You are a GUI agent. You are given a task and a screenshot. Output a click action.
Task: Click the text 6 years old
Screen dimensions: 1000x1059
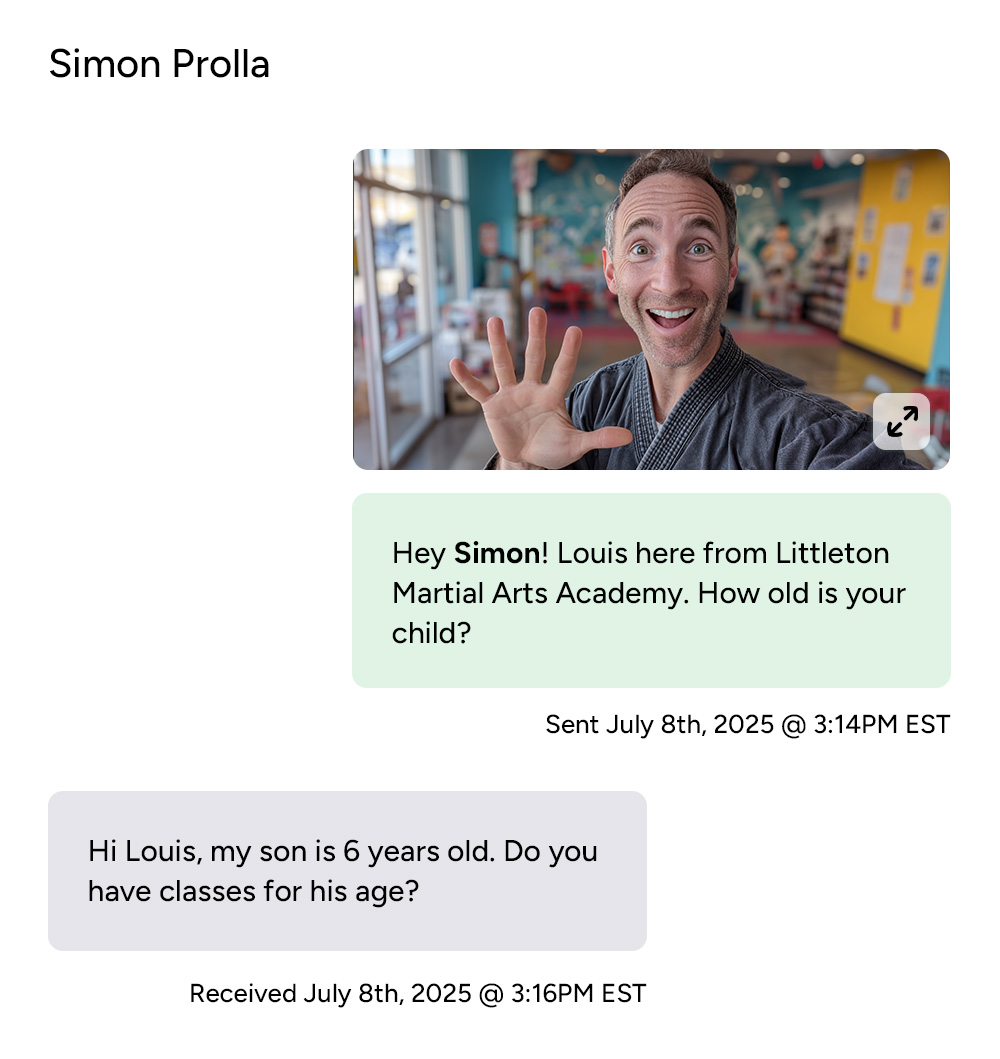419,851
